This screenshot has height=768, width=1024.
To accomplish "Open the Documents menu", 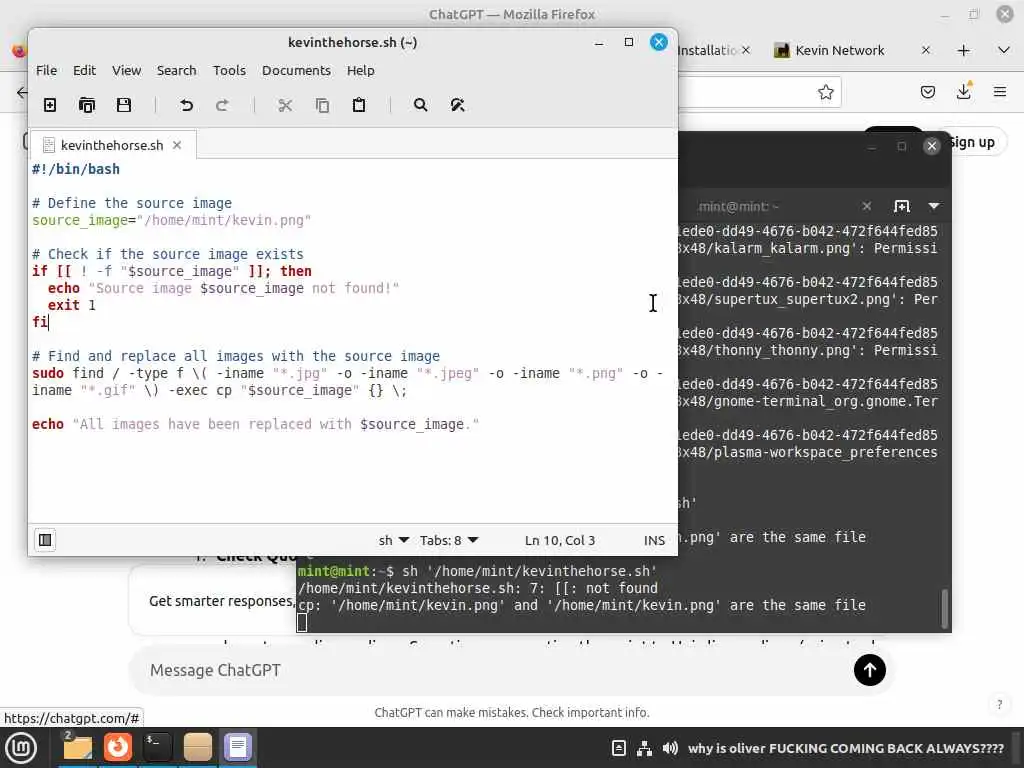I will coord(296,71).
